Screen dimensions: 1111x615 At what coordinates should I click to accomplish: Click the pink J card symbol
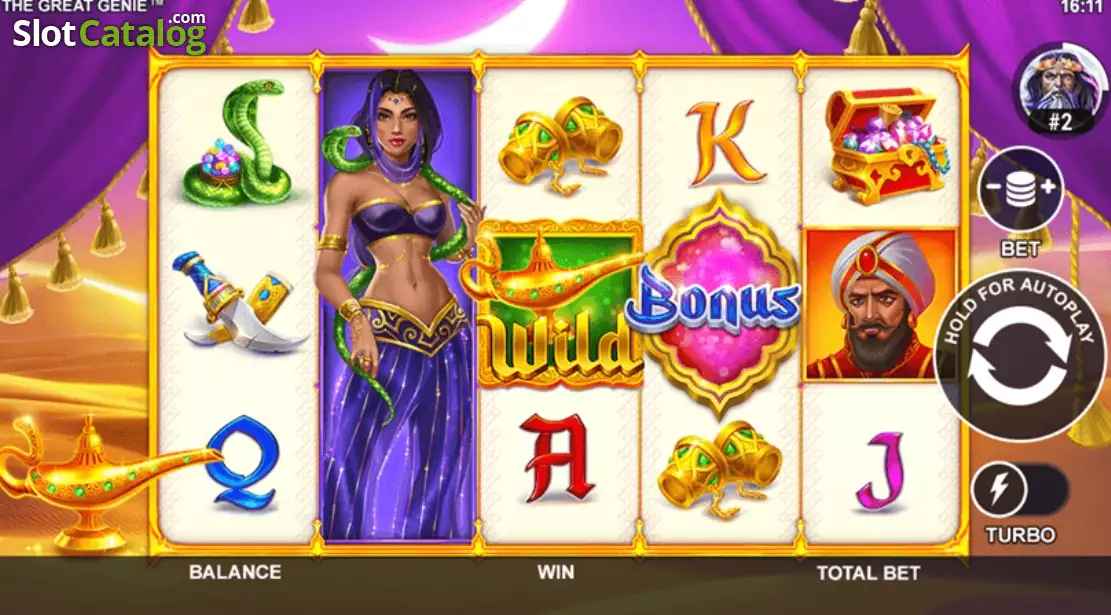tap(879, 471)
